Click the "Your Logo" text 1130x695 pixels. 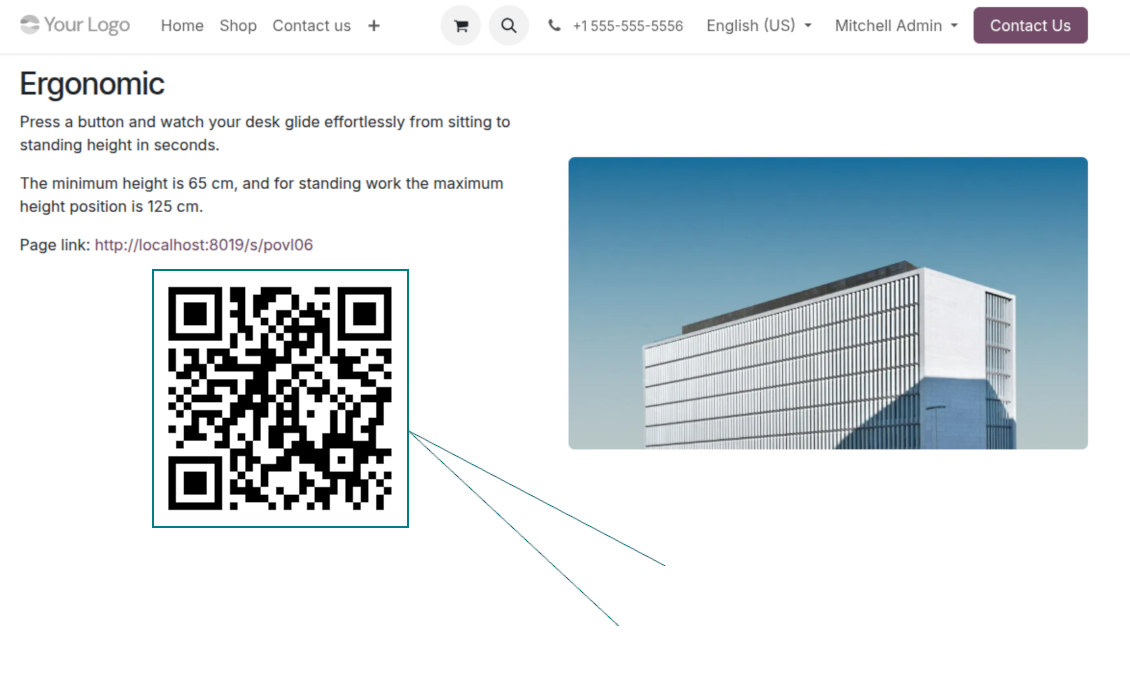pos(87,25)
